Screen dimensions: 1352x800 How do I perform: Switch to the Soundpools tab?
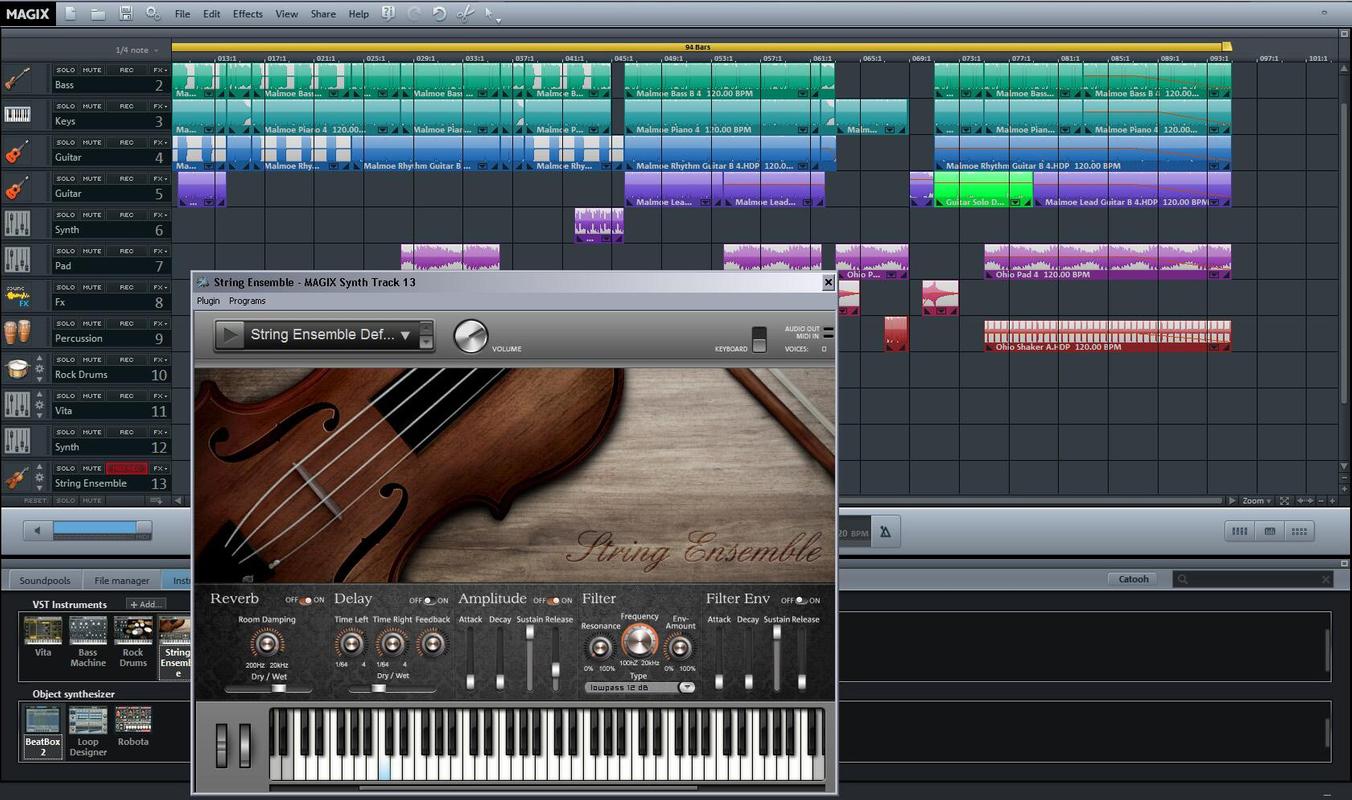tap(45, 580)
